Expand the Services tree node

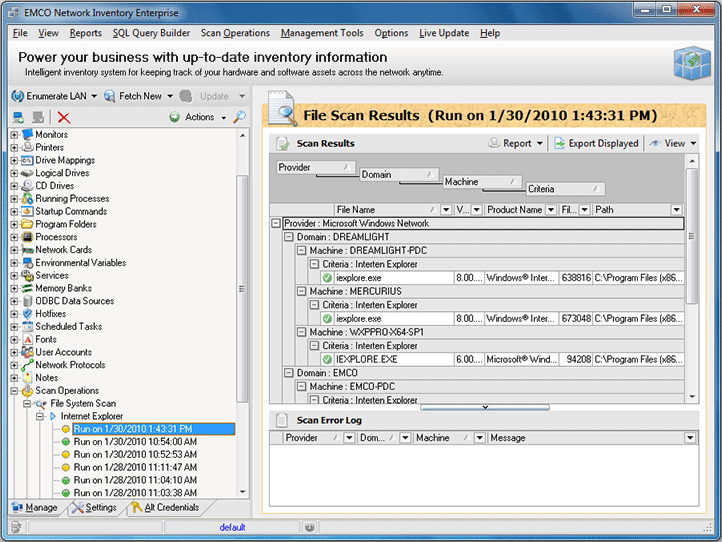14,276
